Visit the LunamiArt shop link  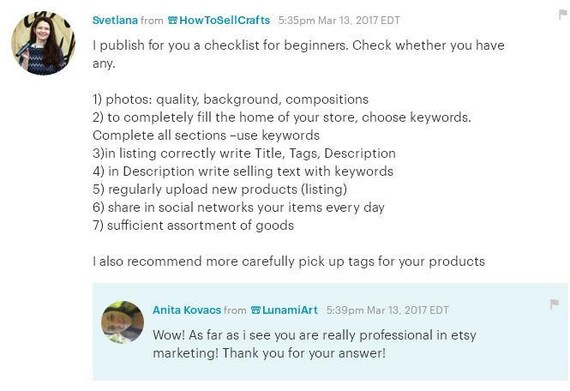point(290,310)
